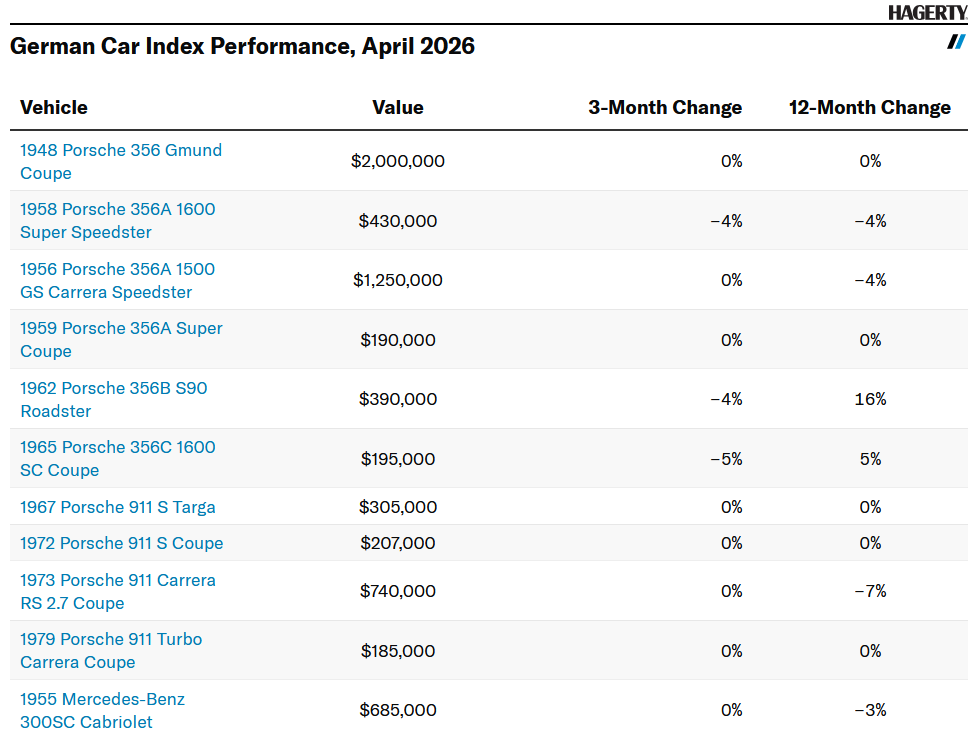Click the German Car Index Performance title

tap(242, 46)
